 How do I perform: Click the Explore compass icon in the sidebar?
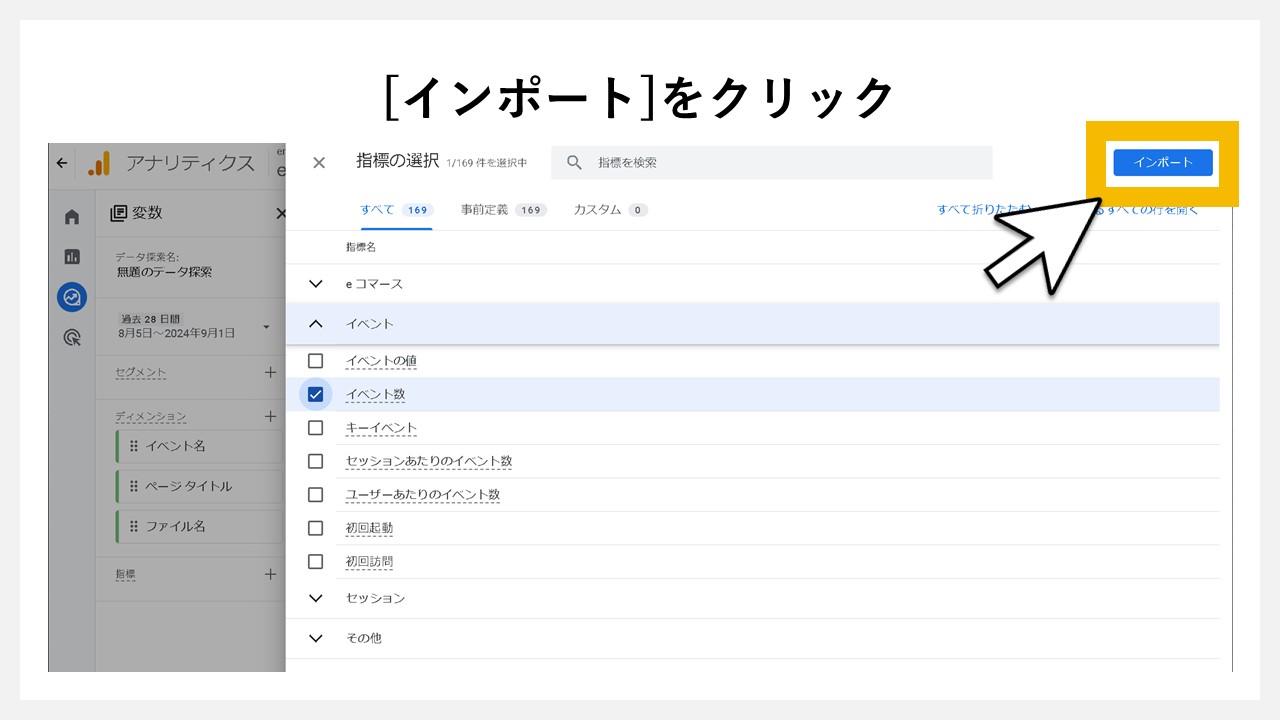71,297
